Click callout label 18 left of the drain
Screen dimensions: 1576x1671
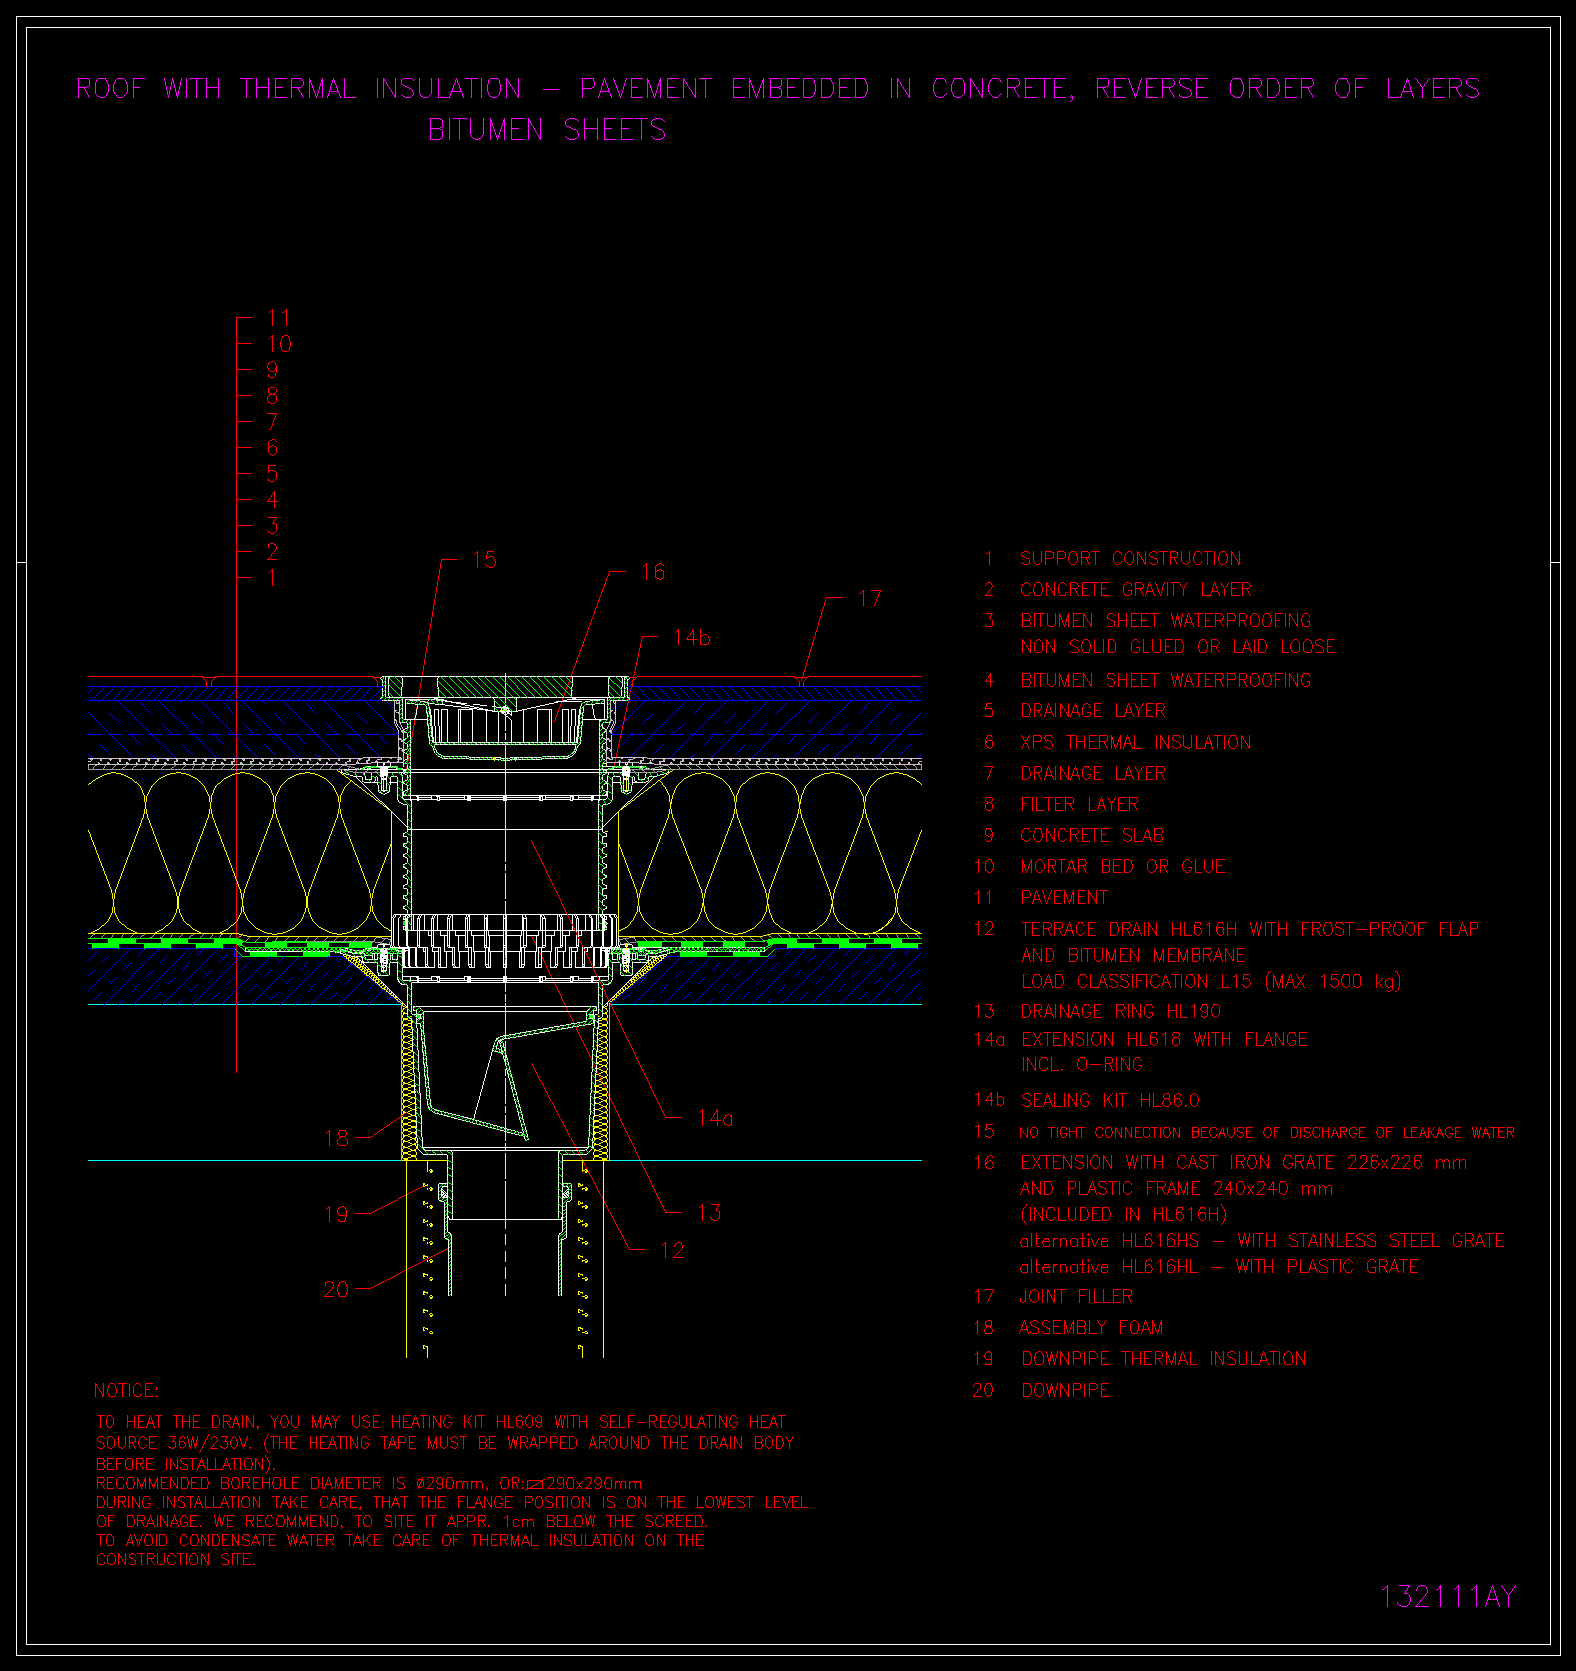[x=337, y=1138]
